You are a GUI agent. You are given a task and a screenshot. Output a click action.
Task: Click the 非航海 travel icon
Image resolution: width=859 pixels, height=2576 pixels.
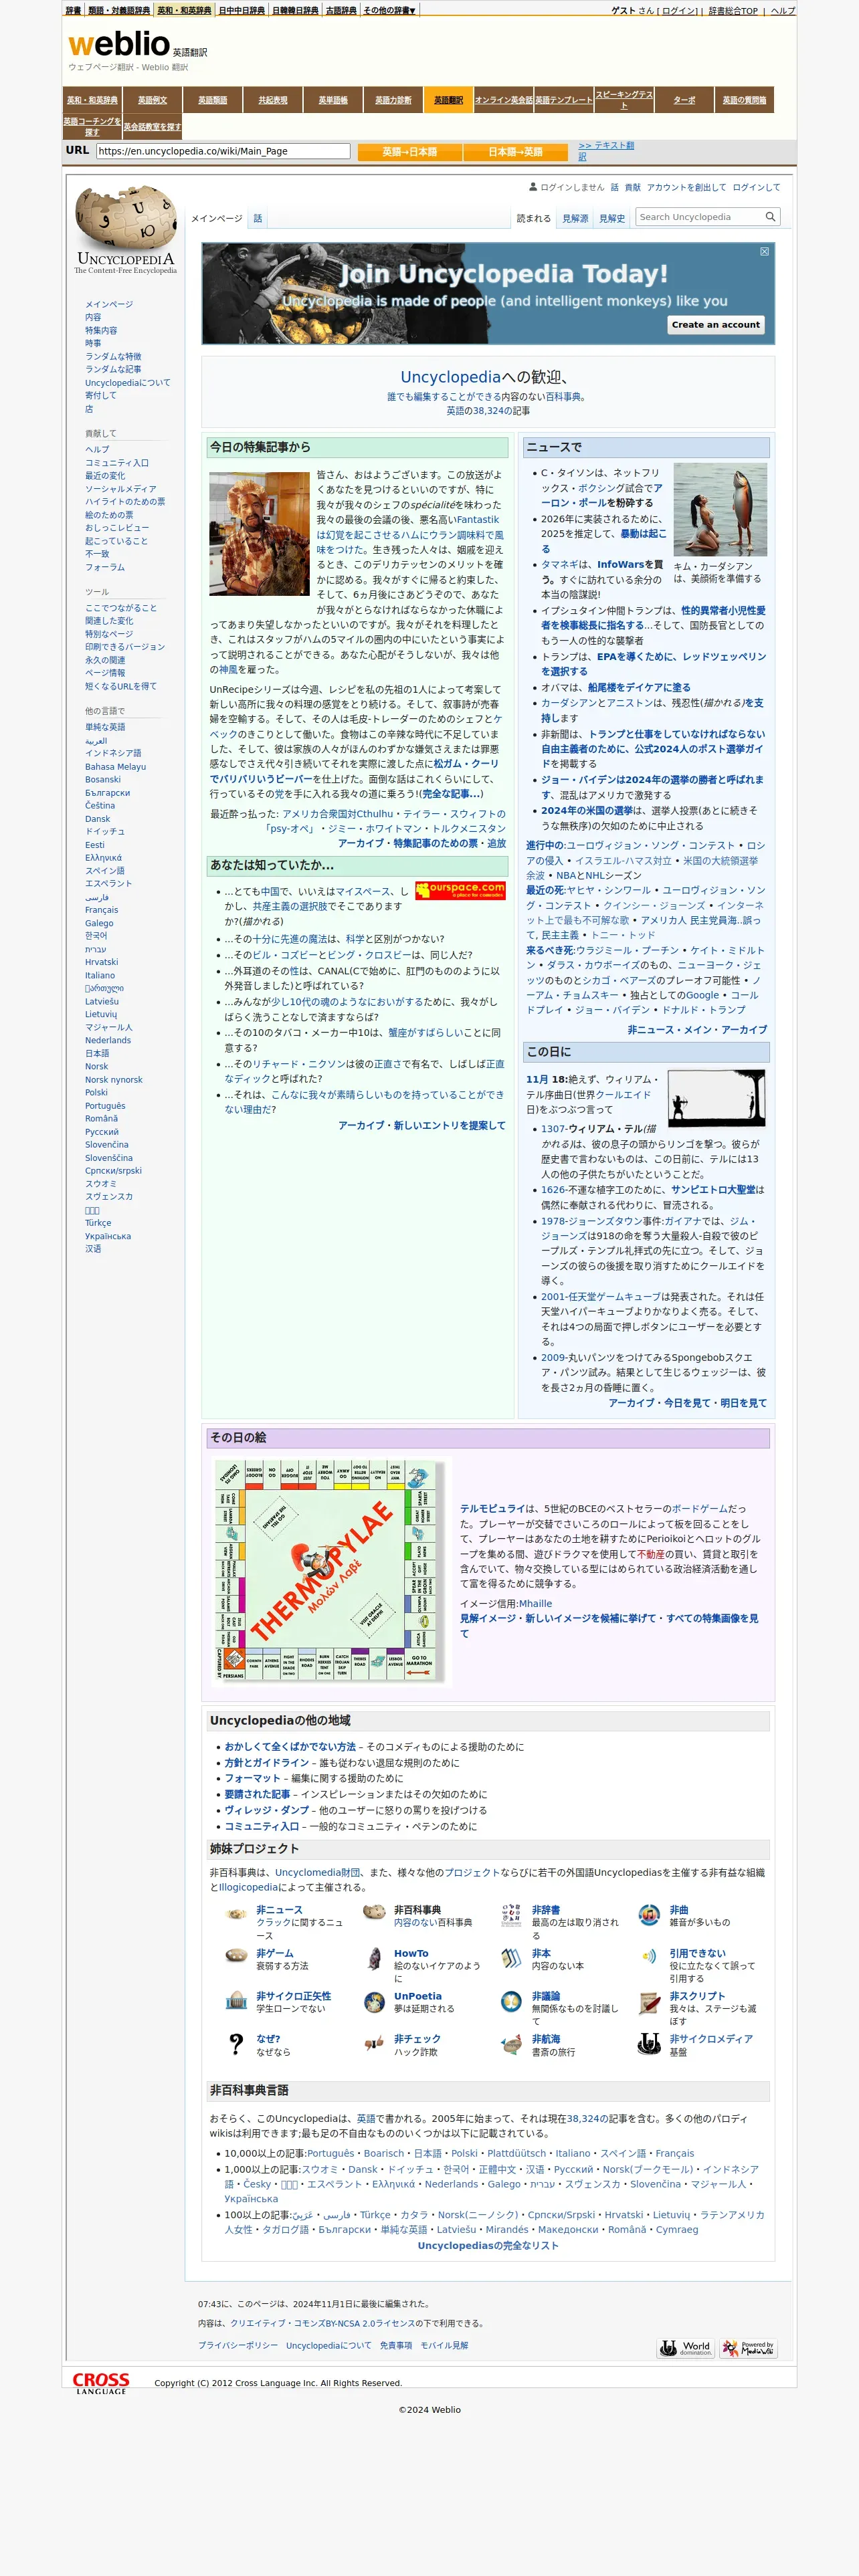[x=511, y=2044]
